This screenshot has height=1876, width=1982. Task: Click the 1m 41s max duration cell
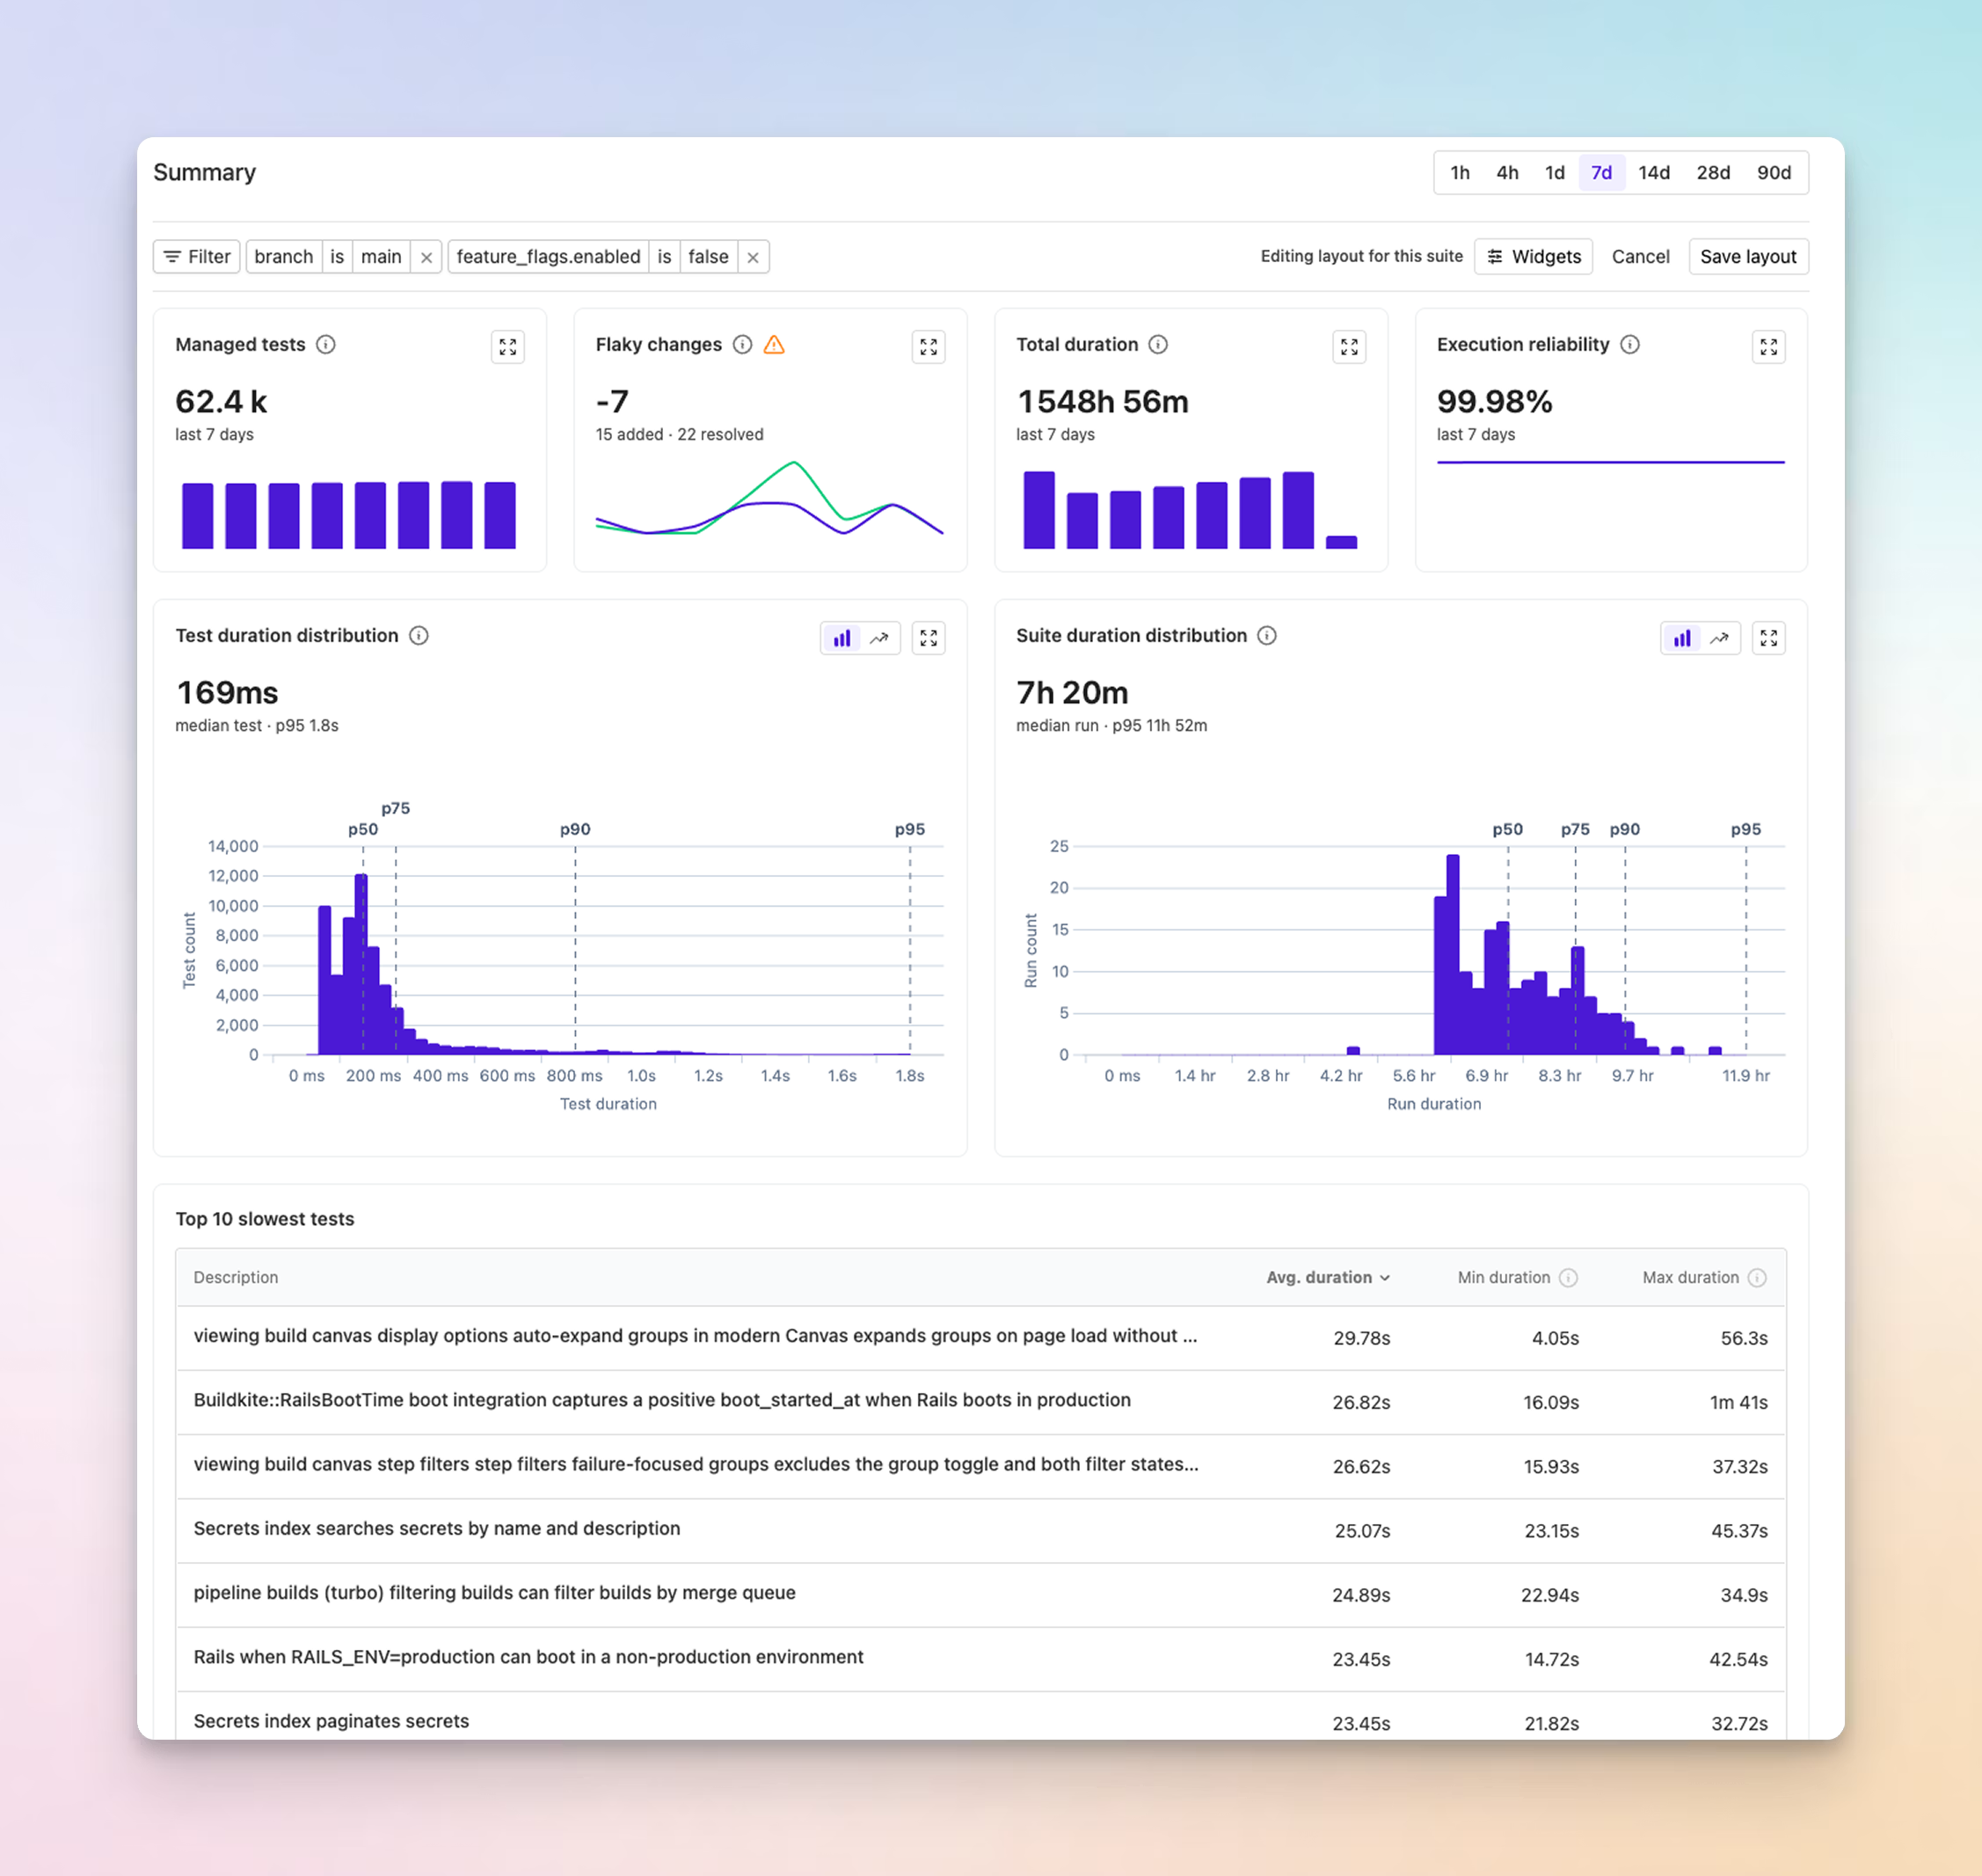pyautogui.click(x=1738, y=1402)
